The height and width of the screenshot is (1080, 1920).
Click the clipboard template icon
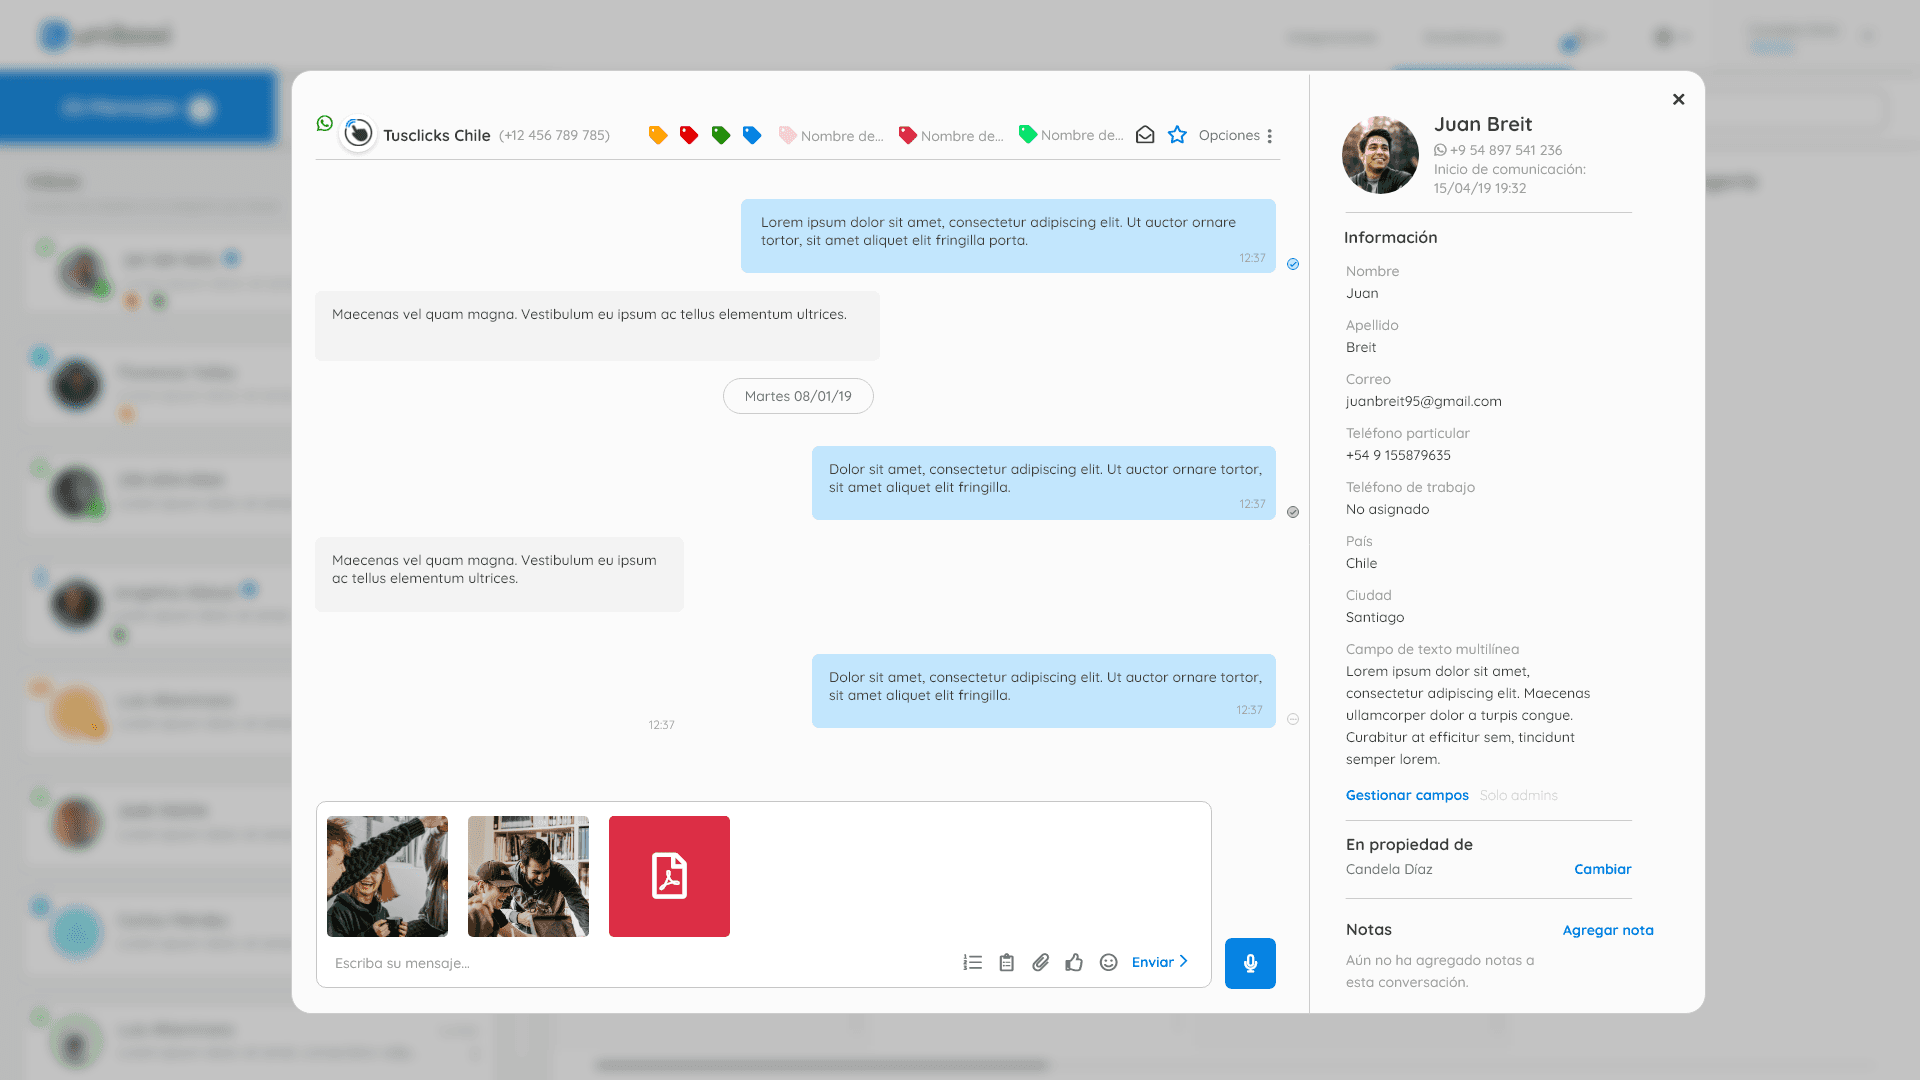point(1006,962)
